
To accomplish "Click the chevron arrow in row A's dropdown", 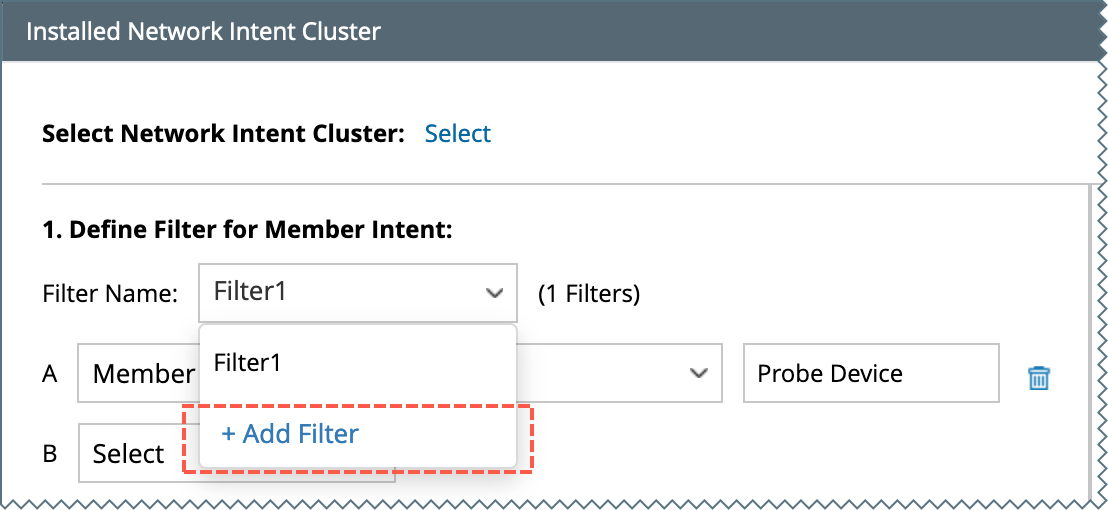I will 698,374.
